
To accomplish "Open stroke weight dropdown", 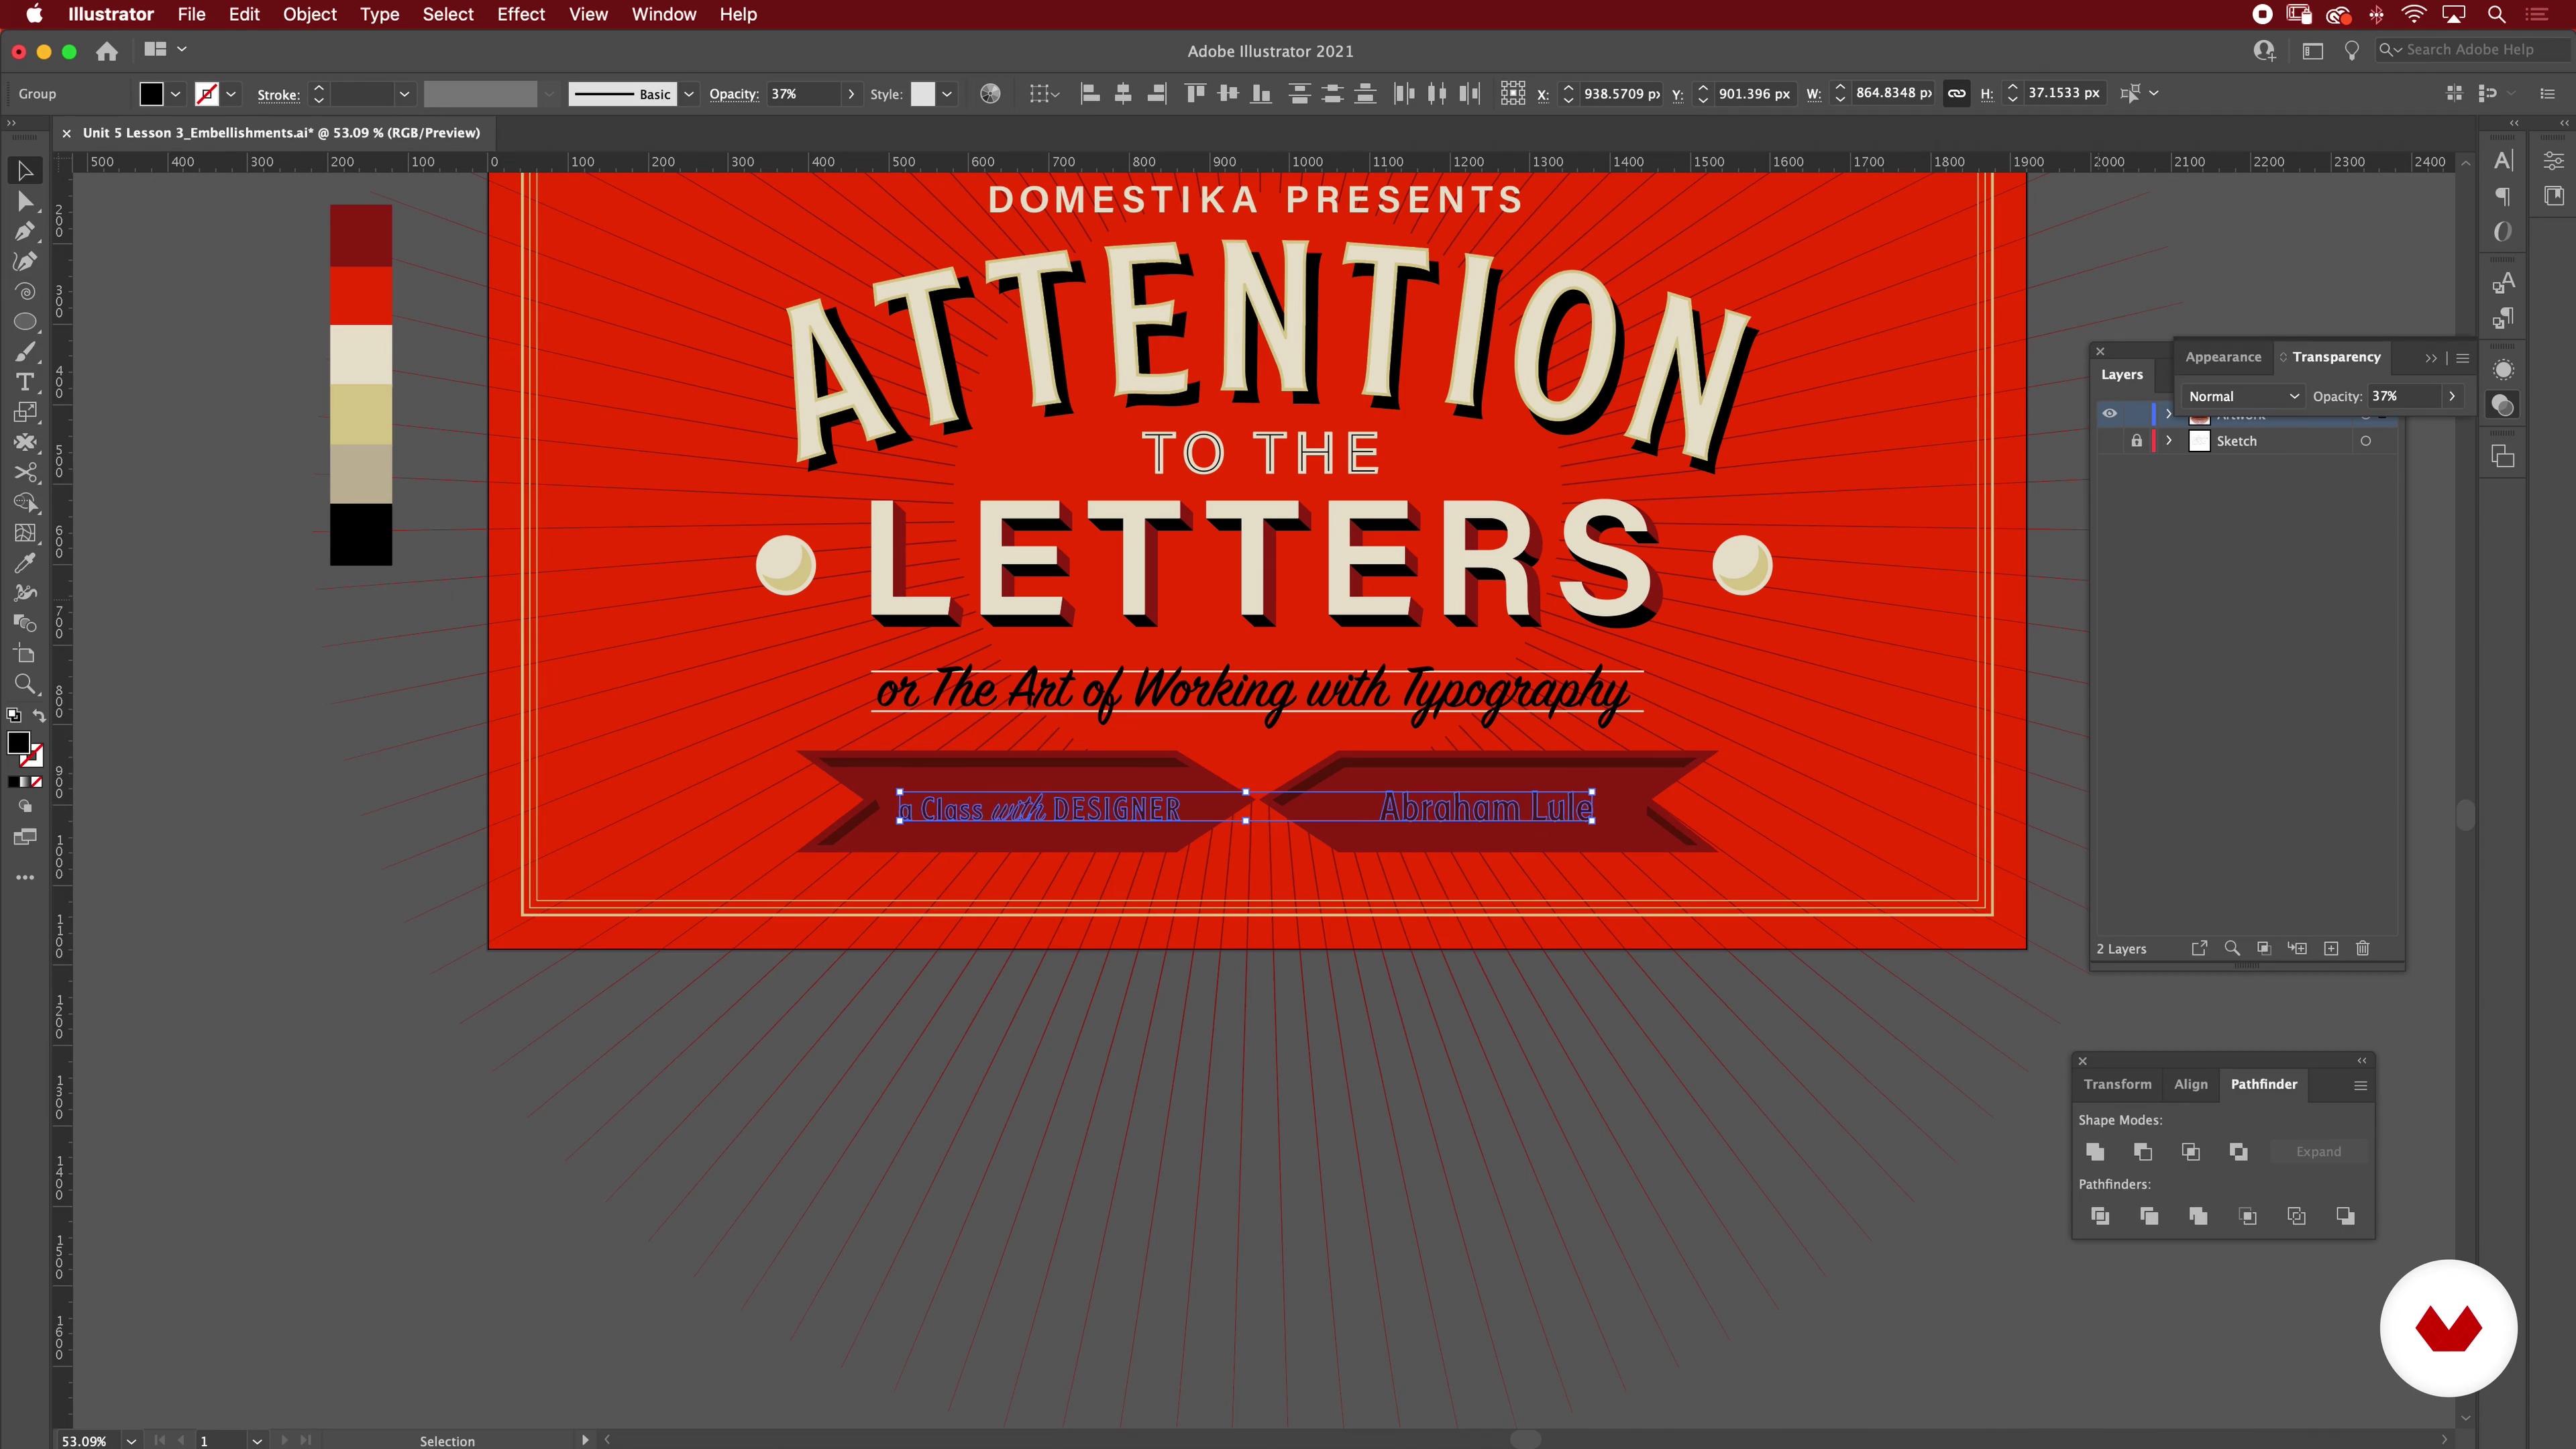I will pyautogui.click(x=404, y=94).
